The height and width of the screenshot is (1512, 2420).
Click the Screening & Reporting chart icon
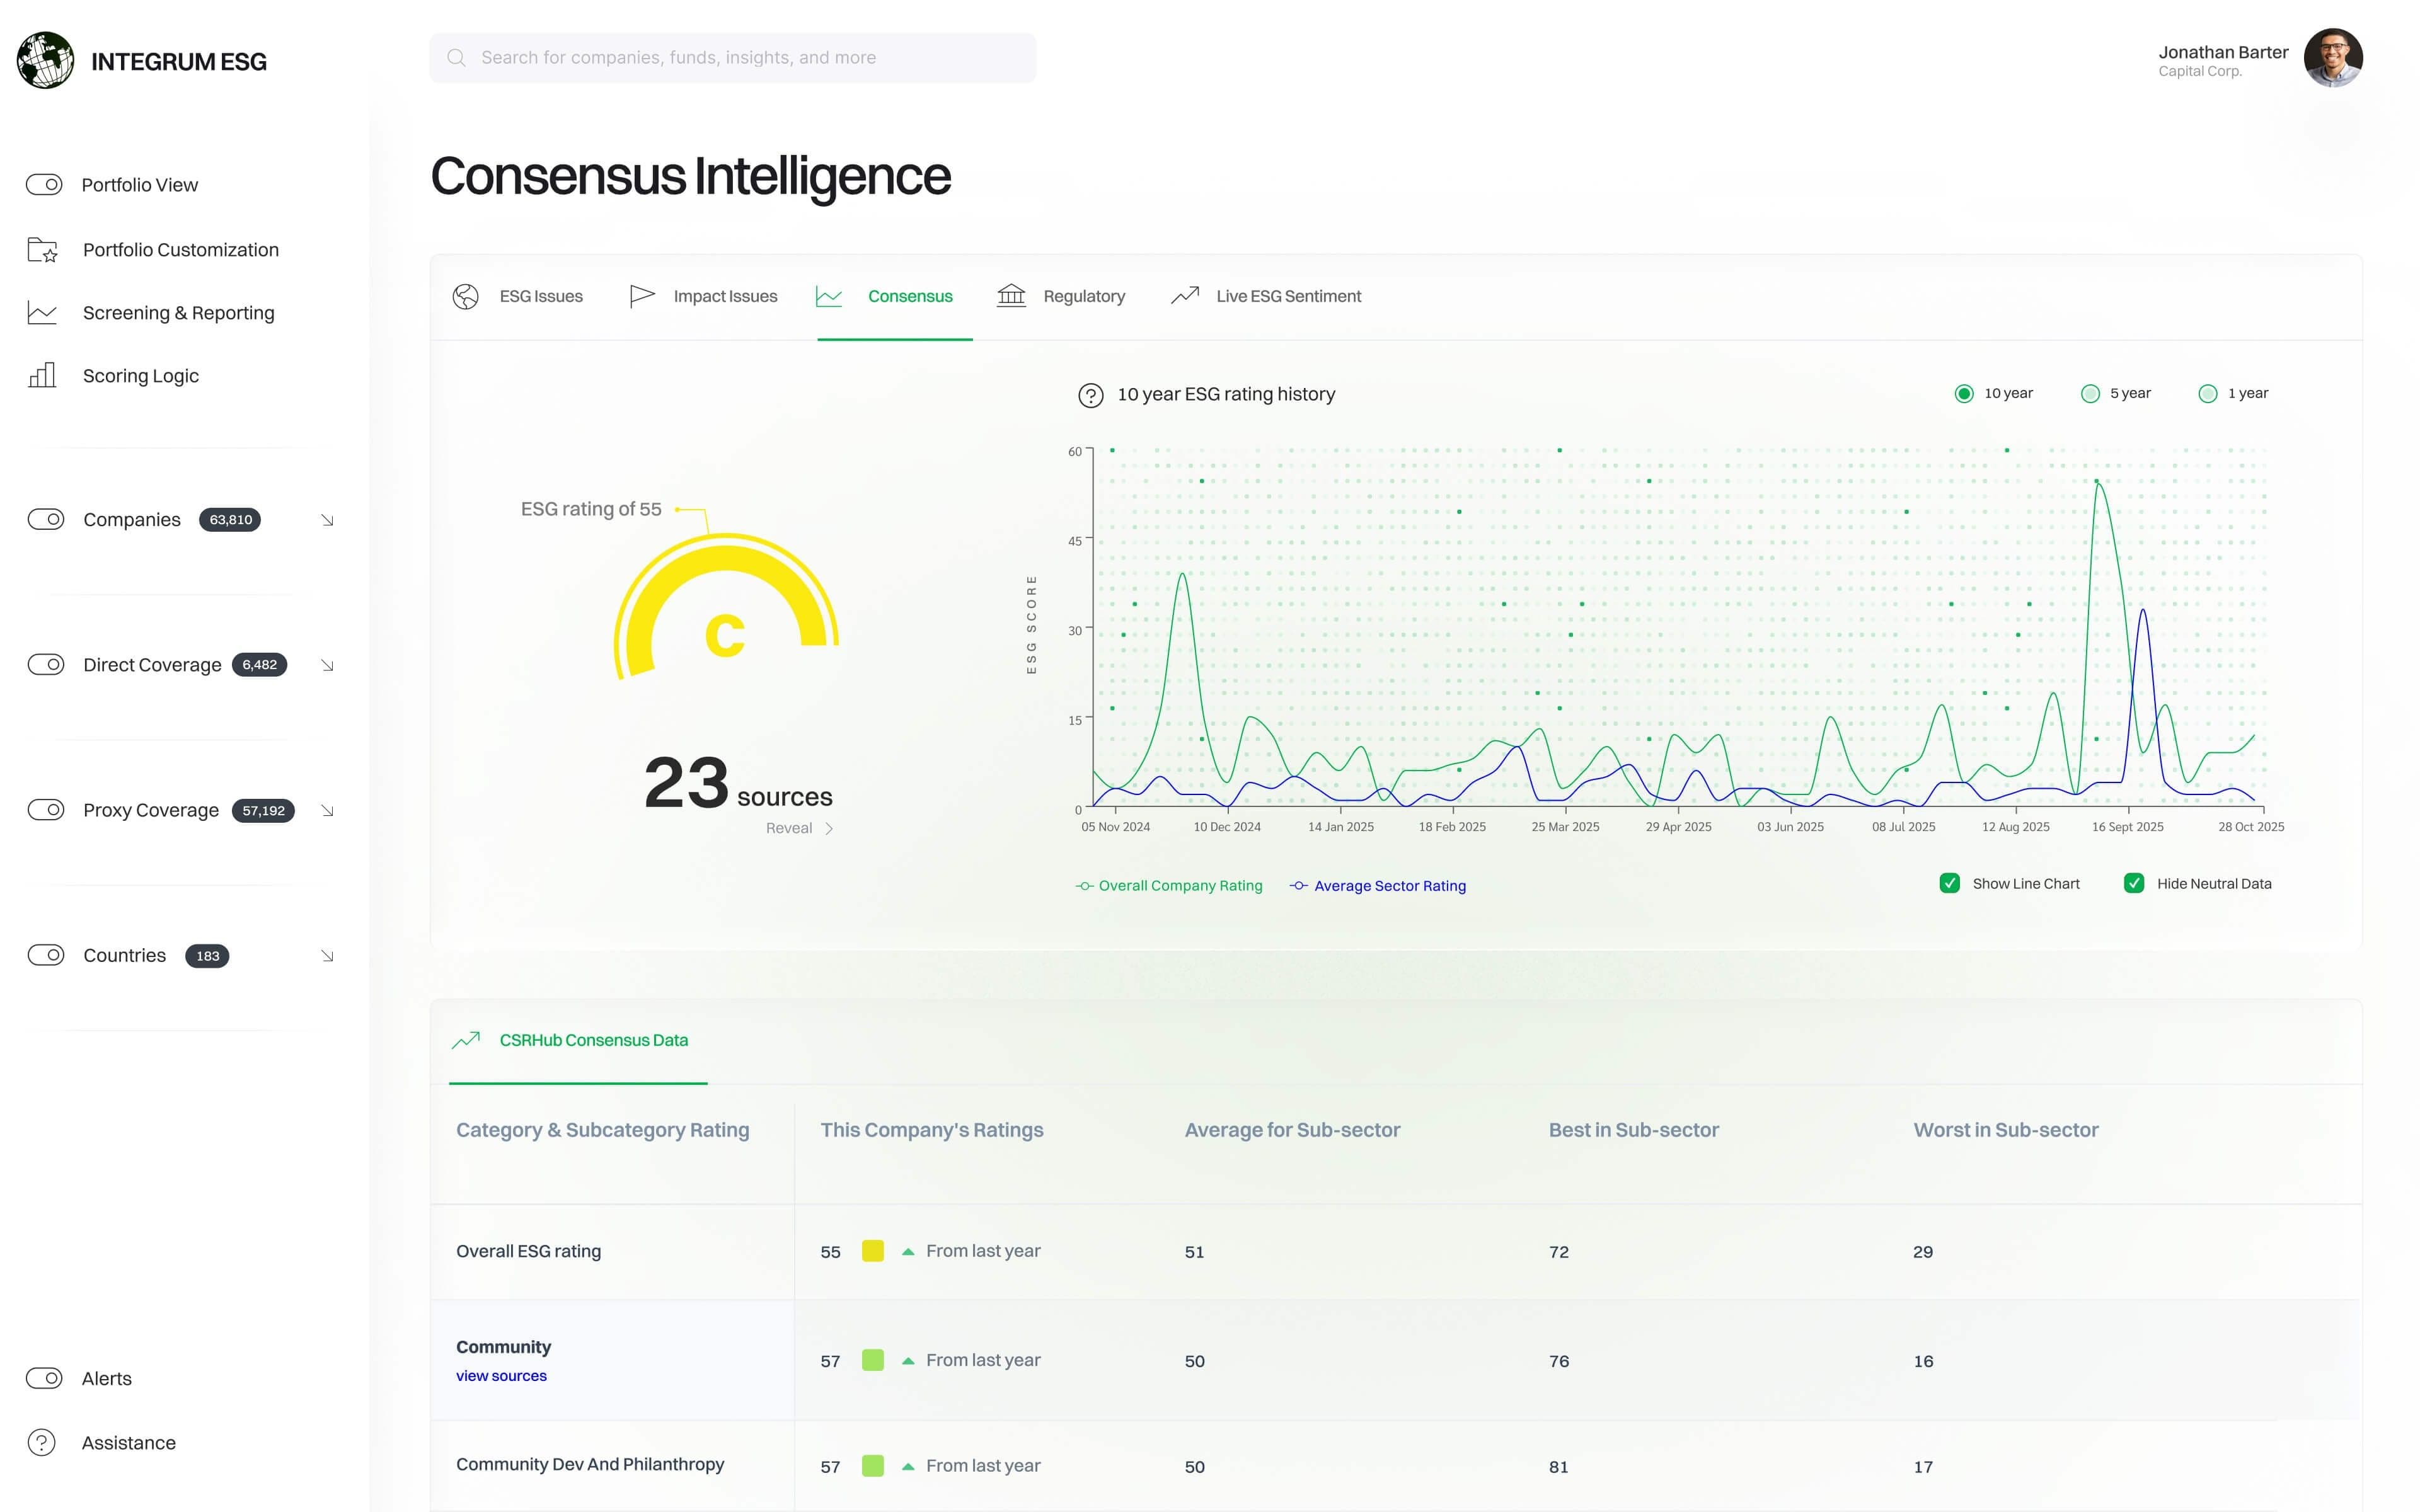coord(42,313)
